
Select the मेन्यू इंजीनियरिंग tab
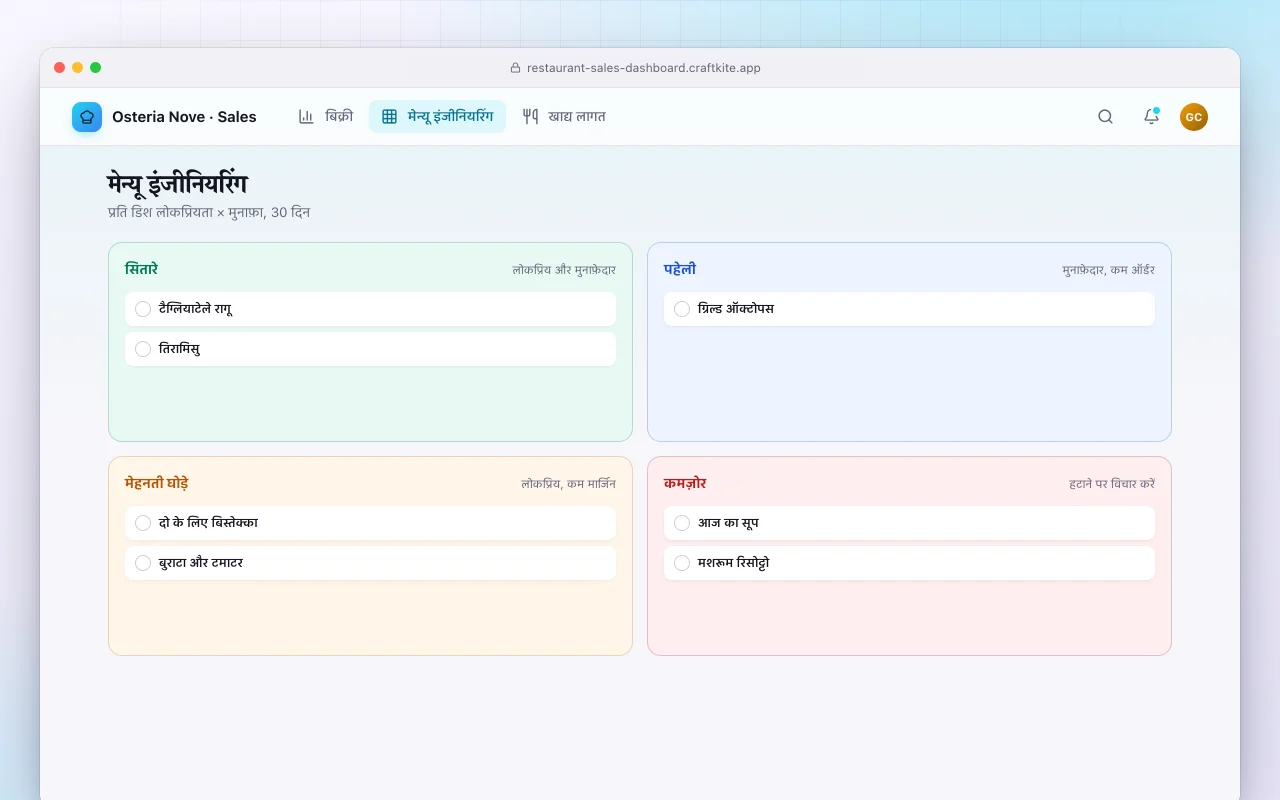[x=437, y=117]
